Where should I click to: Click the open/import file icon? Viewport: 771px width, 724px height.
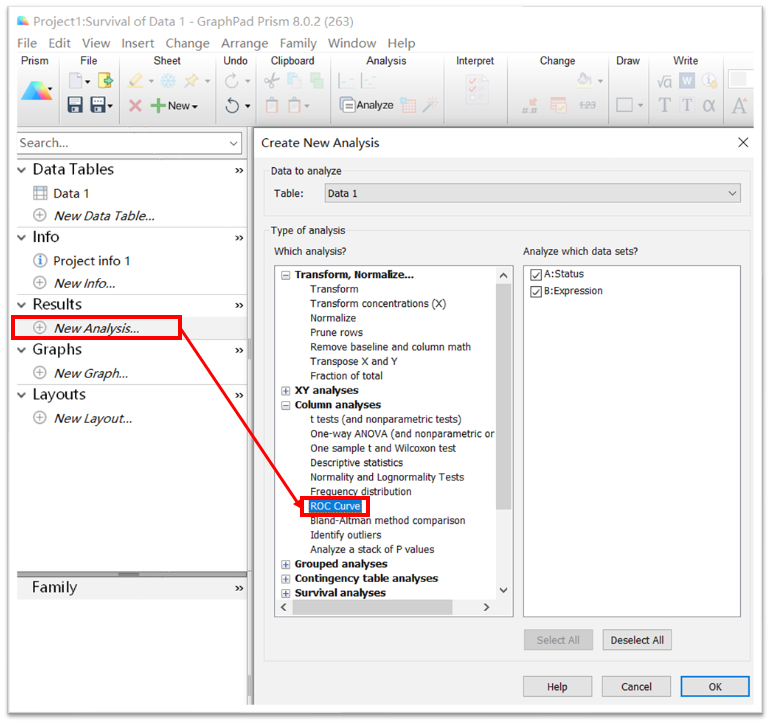tap(105, 81)
